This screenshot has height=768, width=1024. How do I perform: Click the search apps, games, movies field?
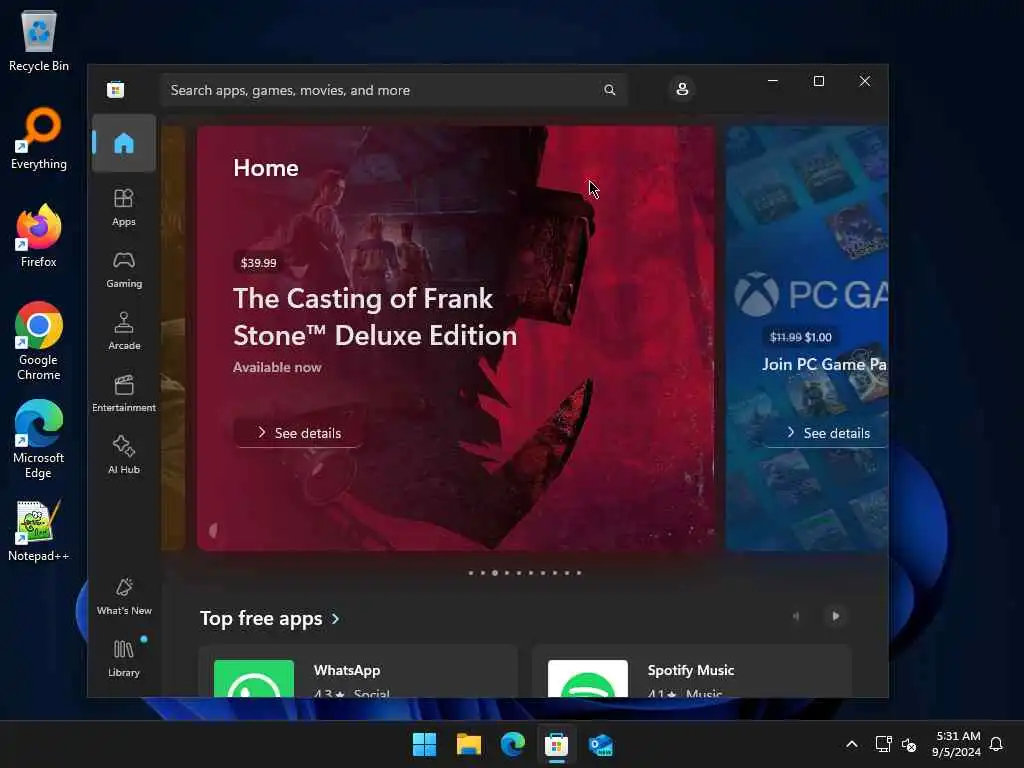[394, 90]
